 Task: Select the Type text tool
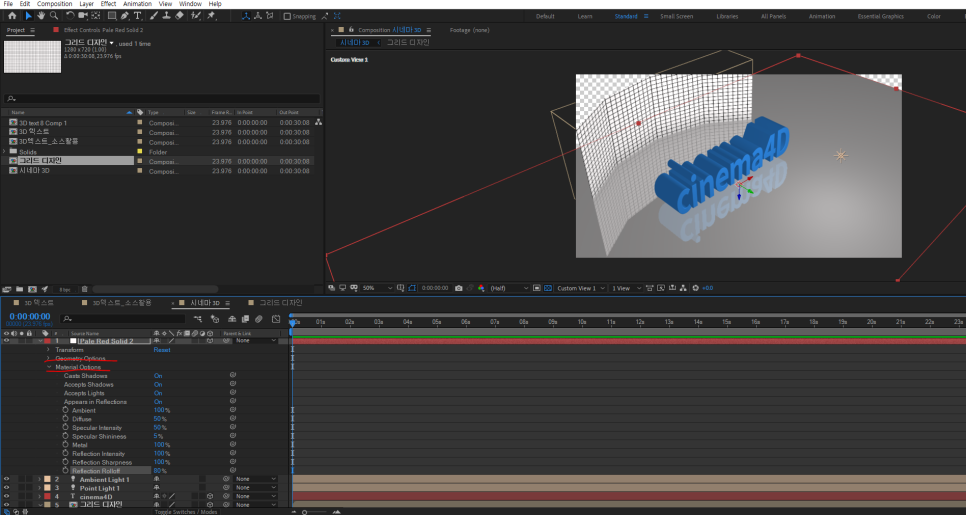click(x=137, y=16)
